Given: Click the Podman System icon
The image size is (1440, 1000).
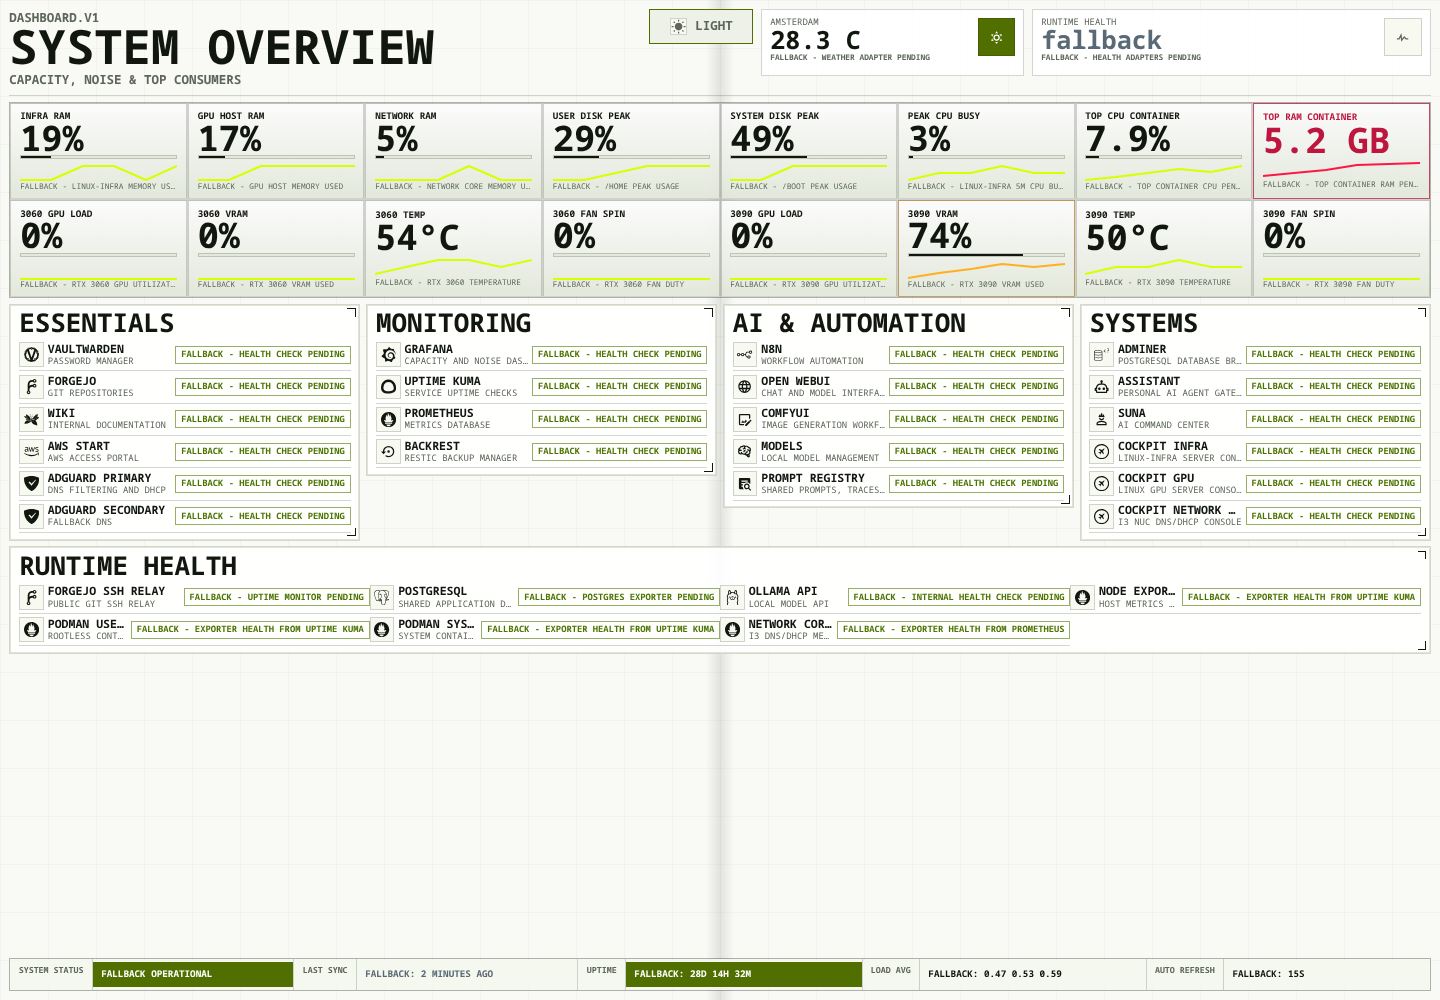Looking at the screenshot, I should point(381,629).
